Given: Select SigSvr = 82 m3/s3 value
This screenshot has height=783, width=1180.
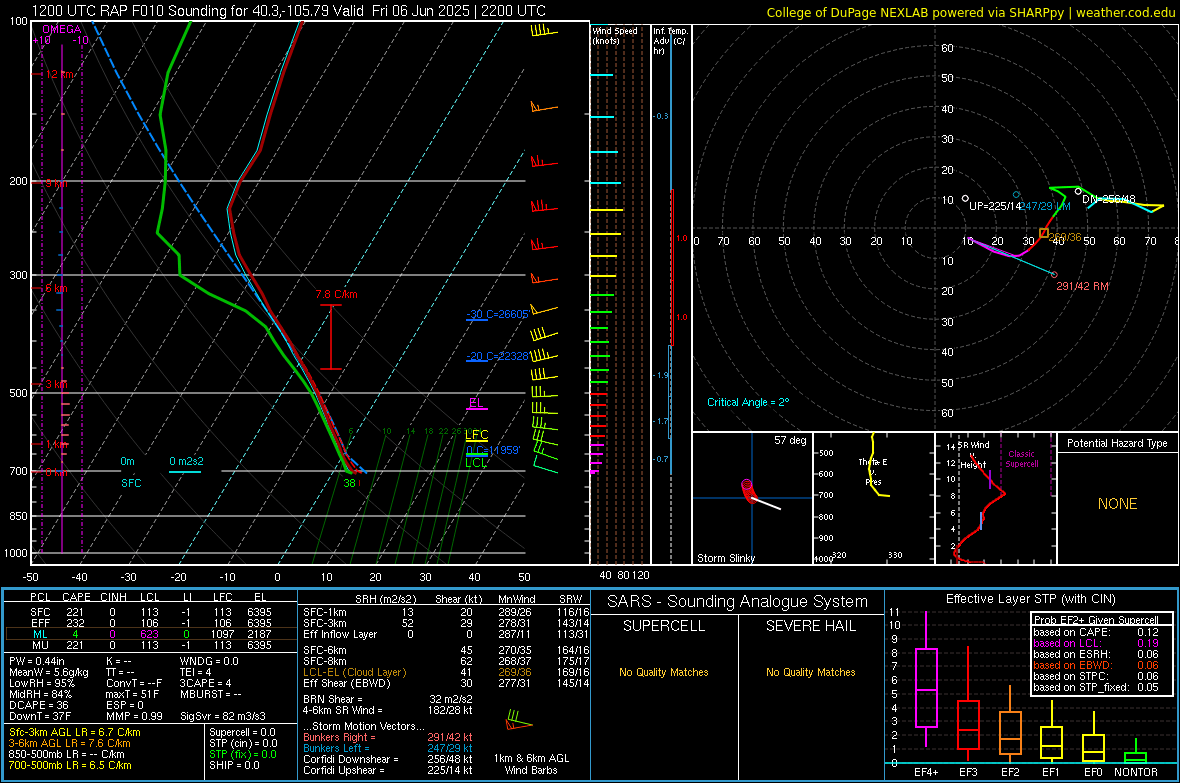Looking at the screenshot, I should (223, 716).
